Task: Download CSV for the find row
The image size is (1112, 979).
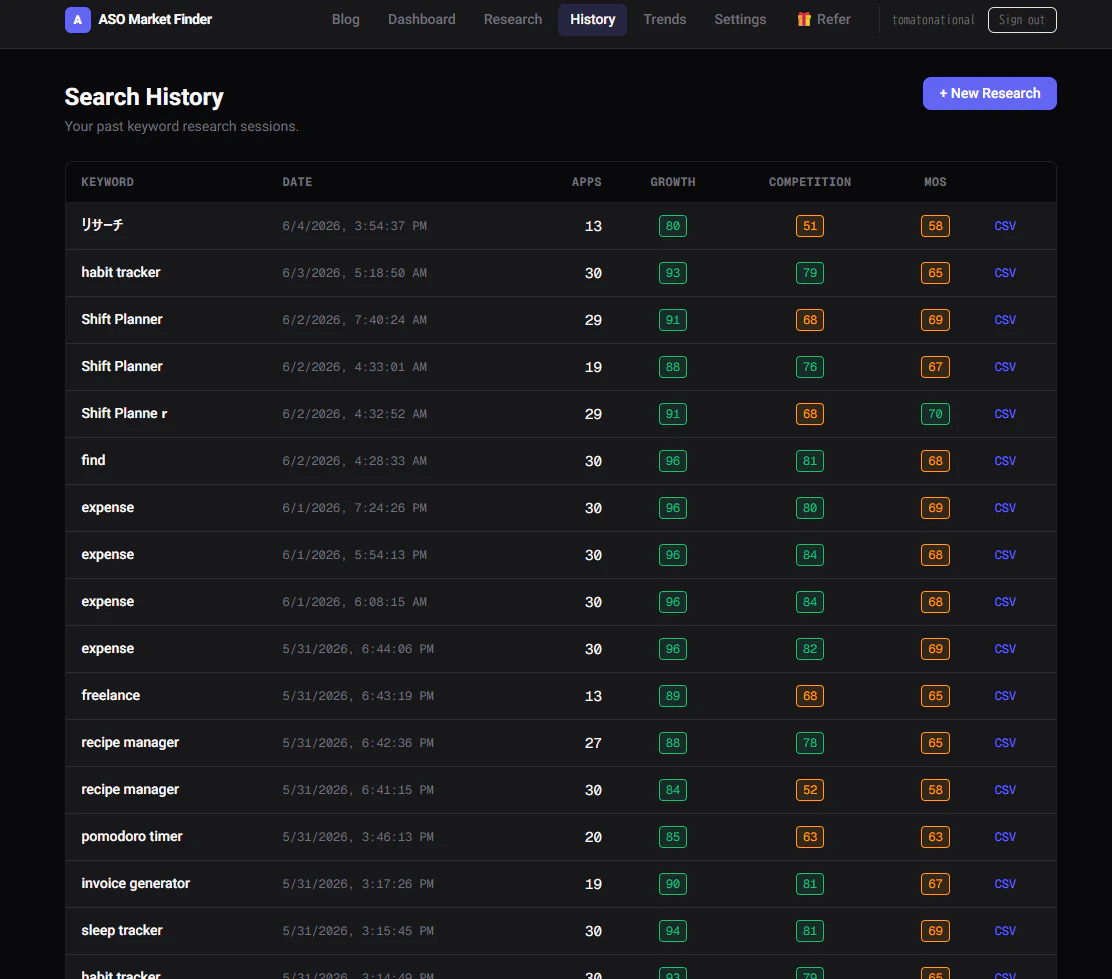Action: pyautogui.click(x=1005, y=461)
